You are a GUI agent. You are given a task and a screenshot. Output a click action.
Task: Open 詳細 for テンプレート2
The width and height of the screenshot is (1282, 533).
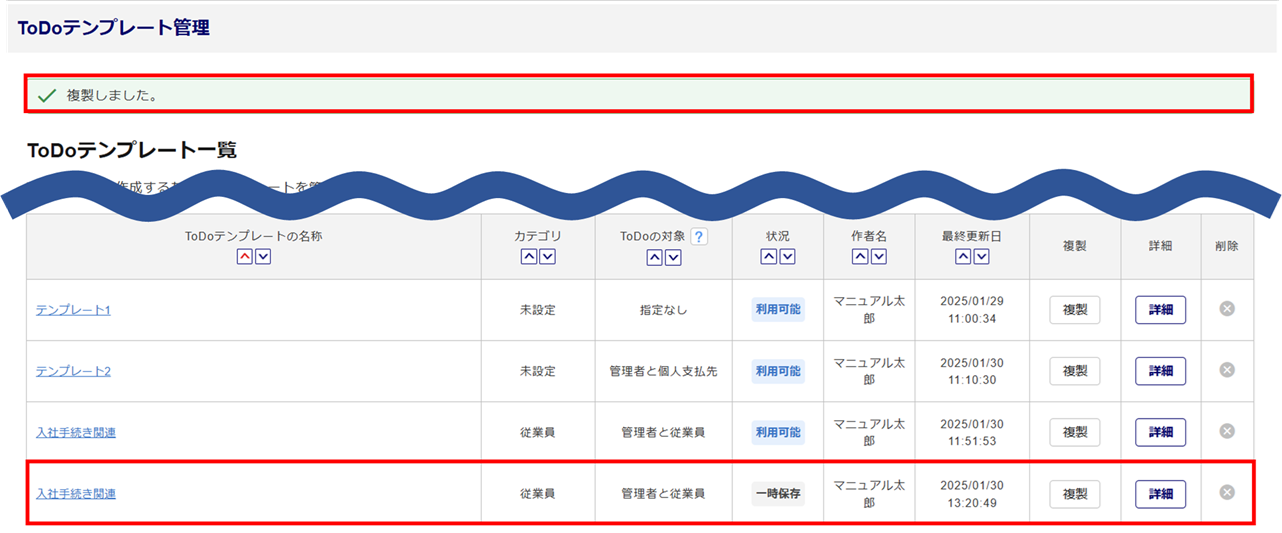pyautogui.click(x=1160, y=371)
